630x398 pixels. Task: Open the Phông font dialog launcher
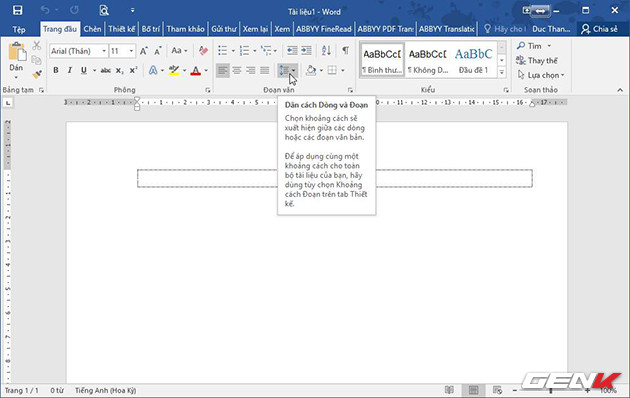point(208,90)
